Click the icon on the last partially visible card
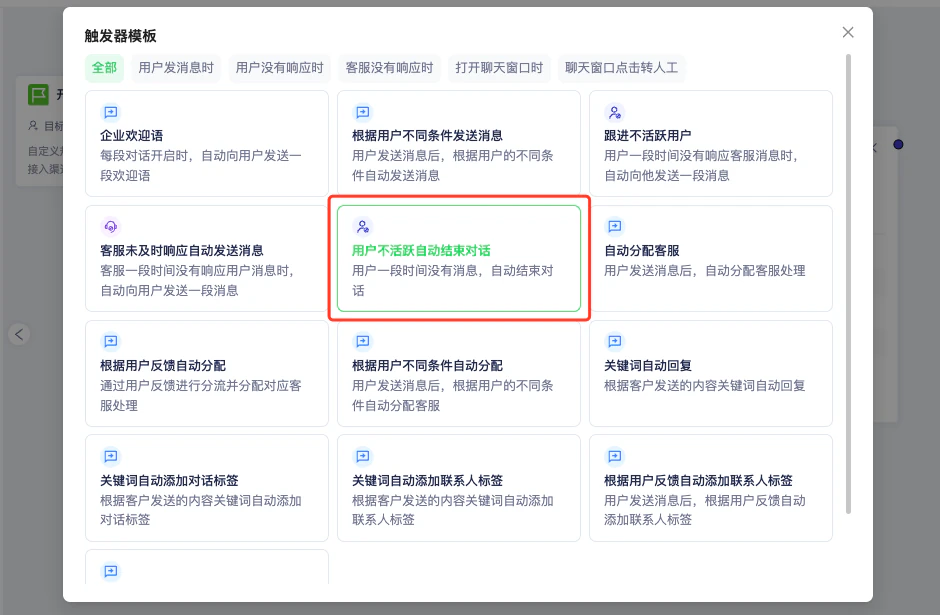This screenshot has width=940, height=615. (111, 571)
